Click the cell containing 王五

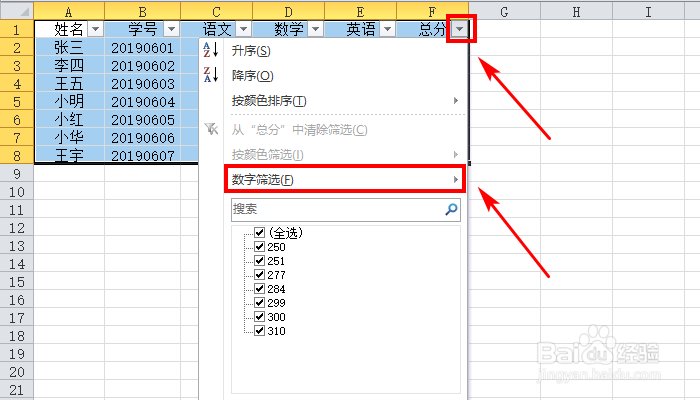pyautogui.click(x=69, y=83)
